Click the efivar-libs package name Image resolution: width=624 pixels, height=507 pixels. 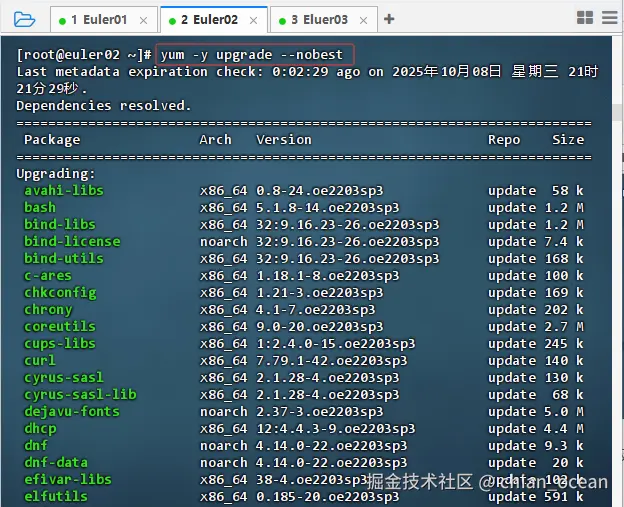click(x=68, y=480)
